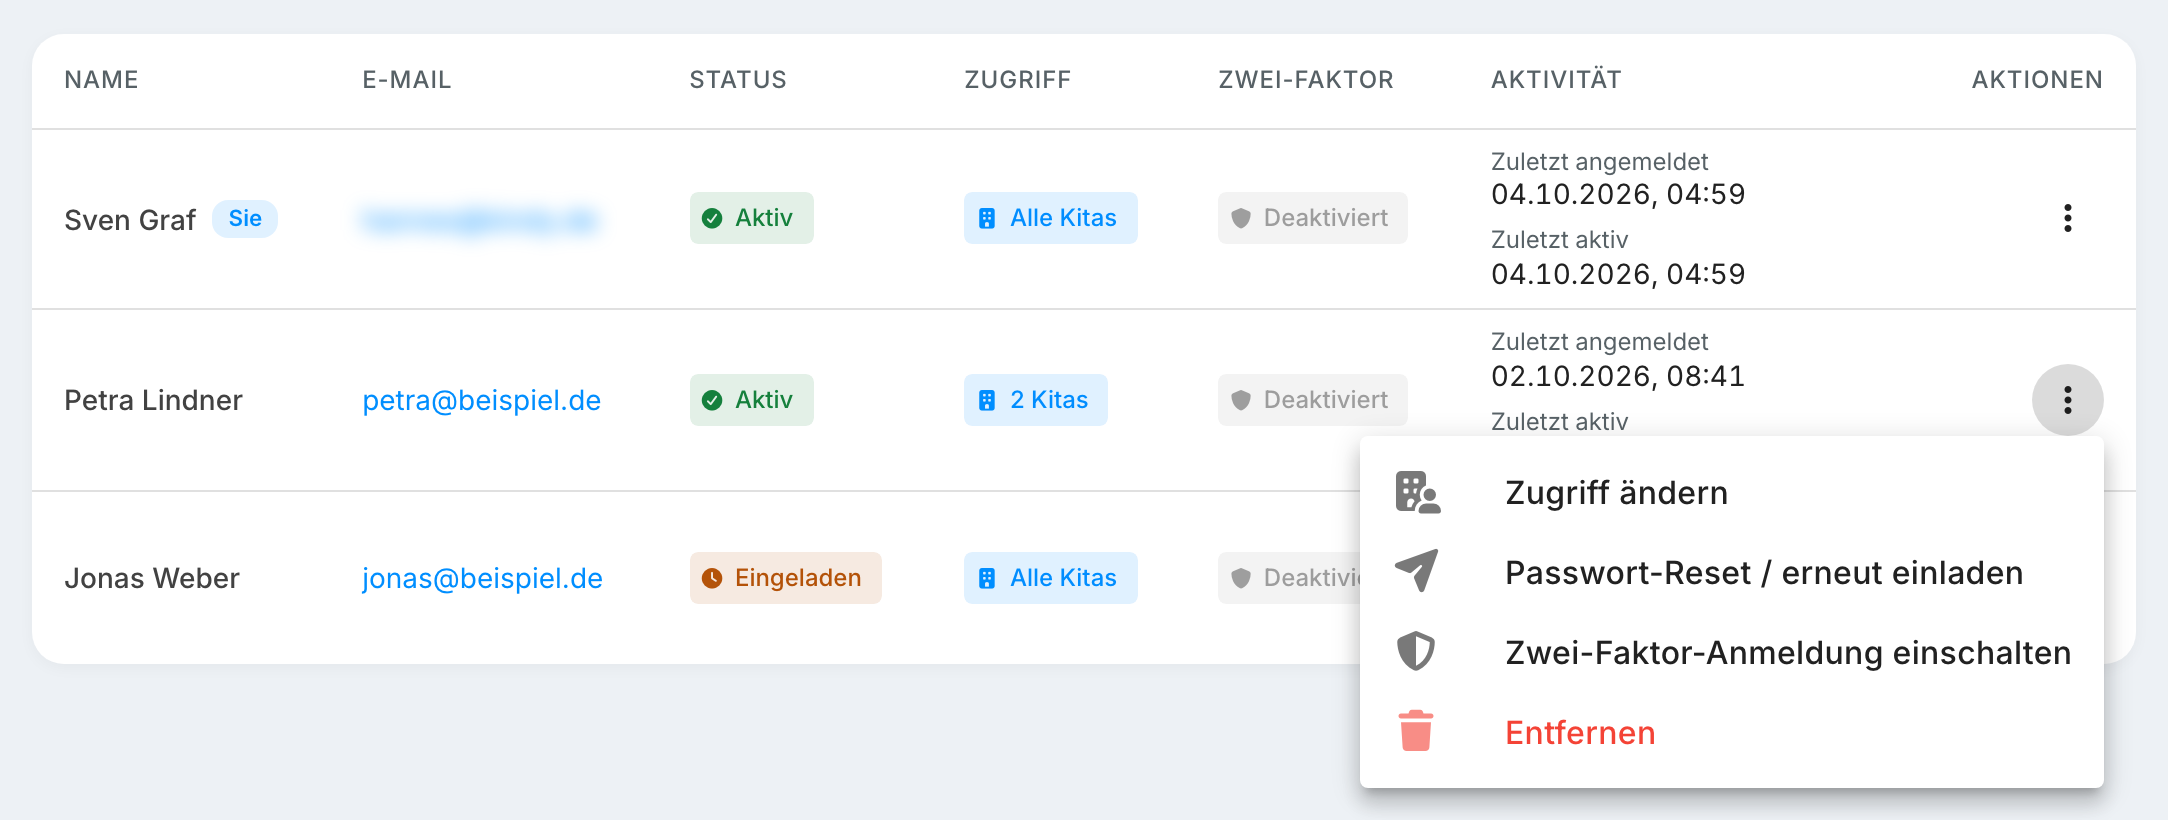
Task: Click the name Petra Lindner
Action: click(x=153, y=400)
